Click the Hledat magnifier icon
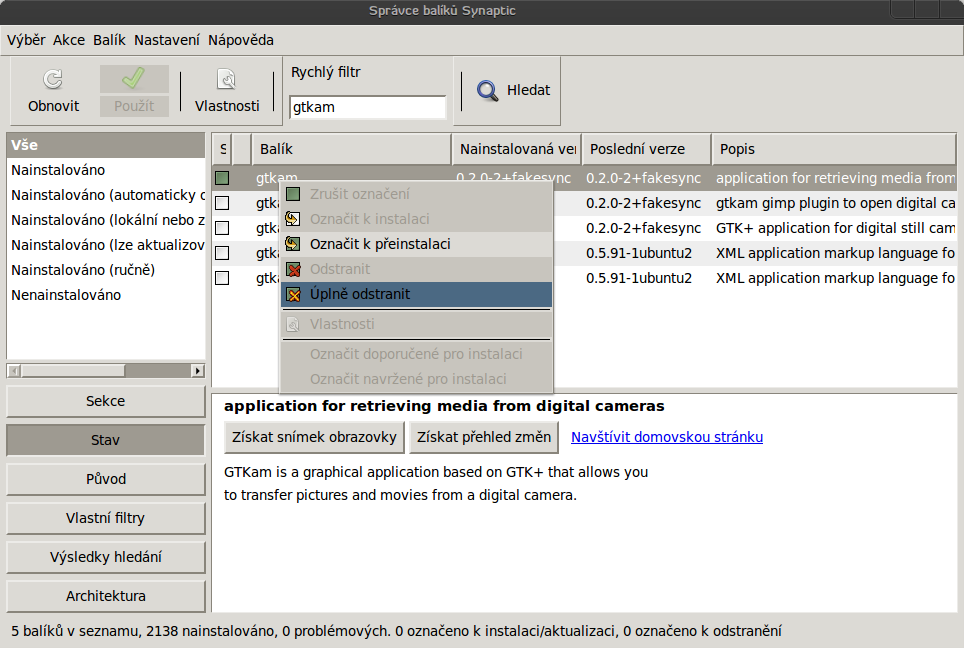This screenshot has height=648, width=964. click(488, 91)
